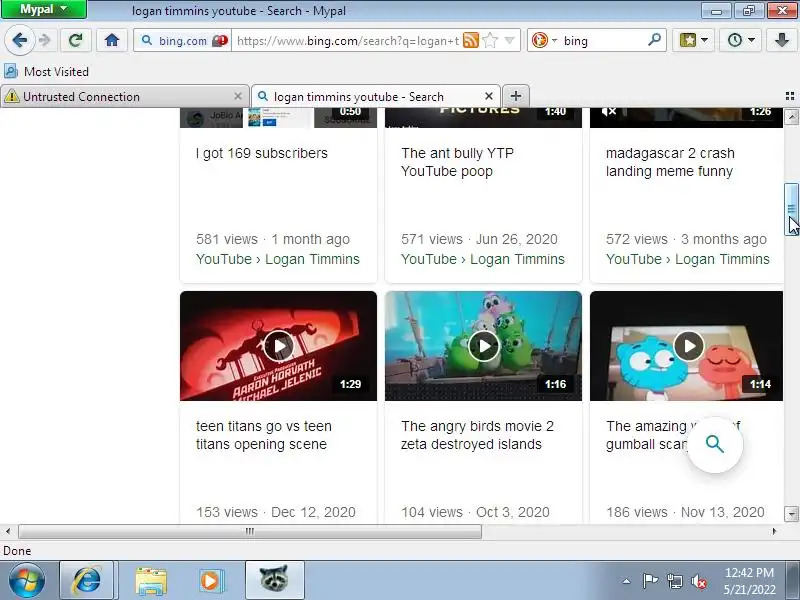The width and height of the screenshot is (800, 600).
Task: Click YouTube › Logan Timmins under 169 subscribers
Action: [278, 259]
